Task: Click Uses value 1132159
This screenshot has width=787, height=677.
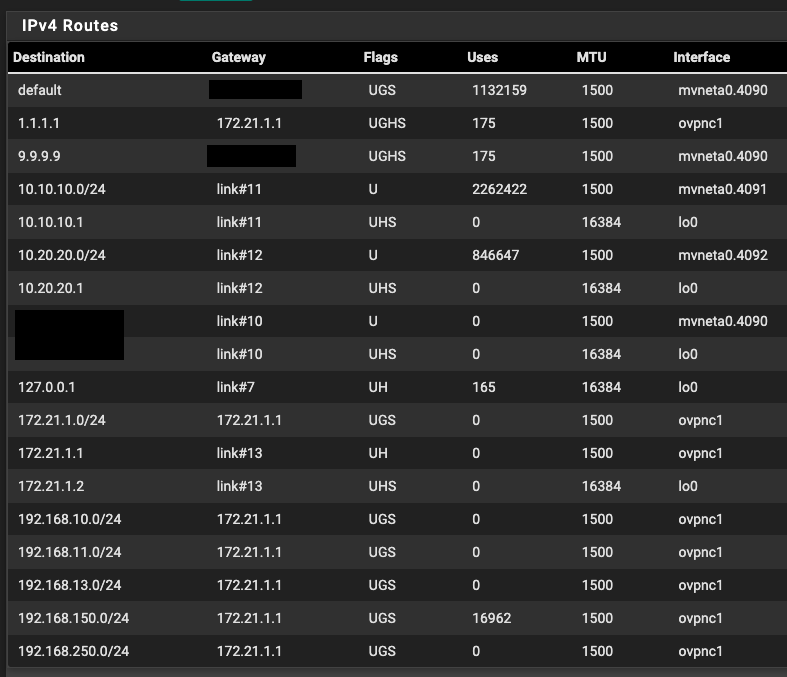Action: tap(499, 90)
